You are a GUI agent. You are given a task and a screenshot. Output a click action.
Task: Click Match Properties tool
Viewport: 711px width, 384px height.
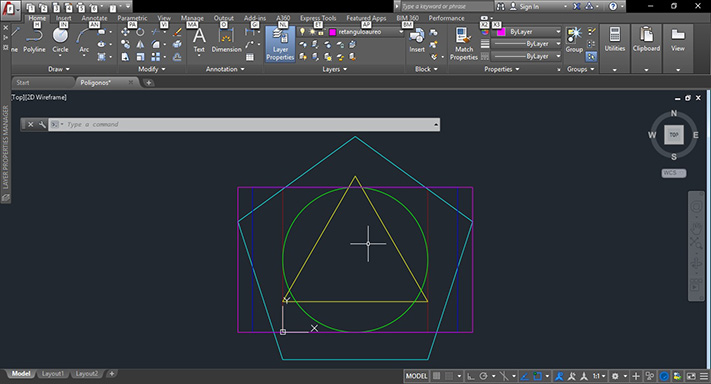coord(463,44)
